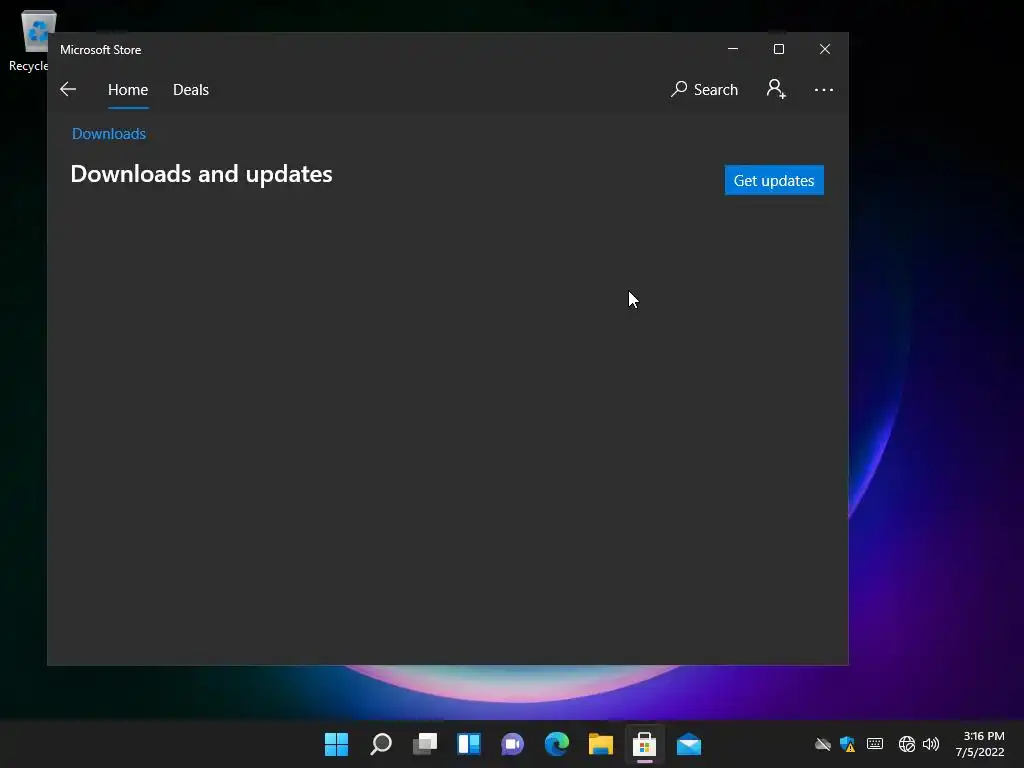This screenshot has height=768, width=1024.
Task: Open the Home tab in Microsoft Store
Action: pyautogui.click(x=128, y=89)
